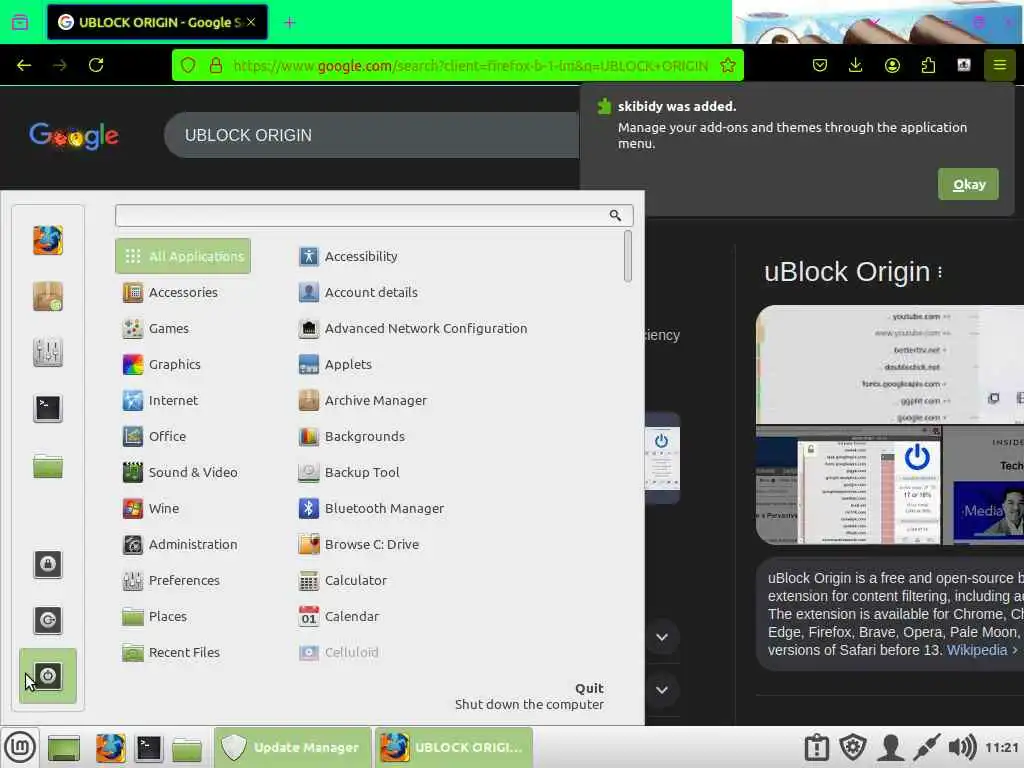The height and width of the screenshot is (768, 1024).
Task: Open Firefox Downloads panel
Action: (x=856, y=65)
